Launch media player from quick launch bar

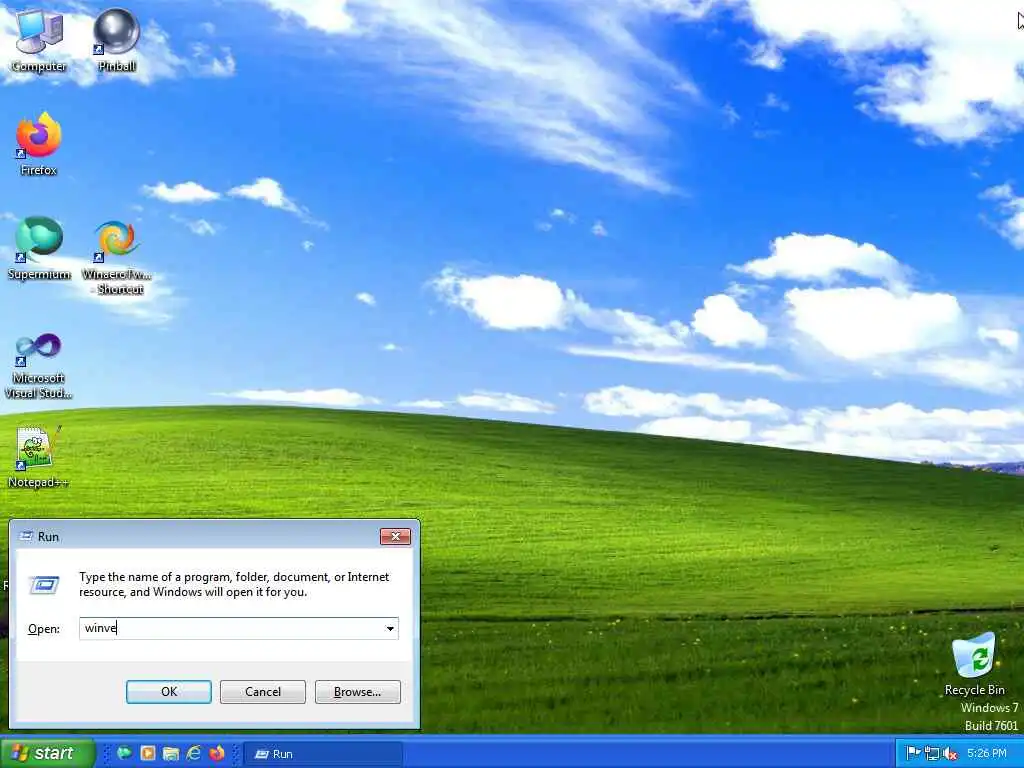pyautogui.click(x=148, y=753)
